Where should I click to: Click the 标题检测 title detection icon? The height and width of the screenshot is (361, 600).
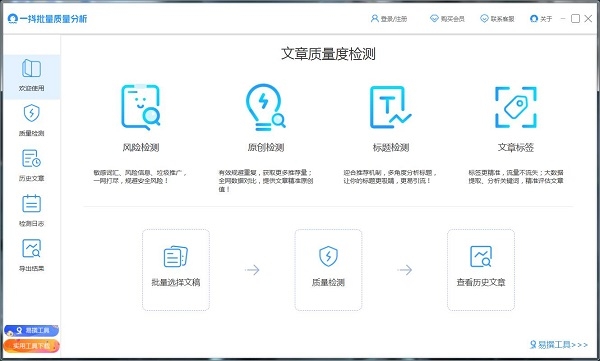click(390, 107)
